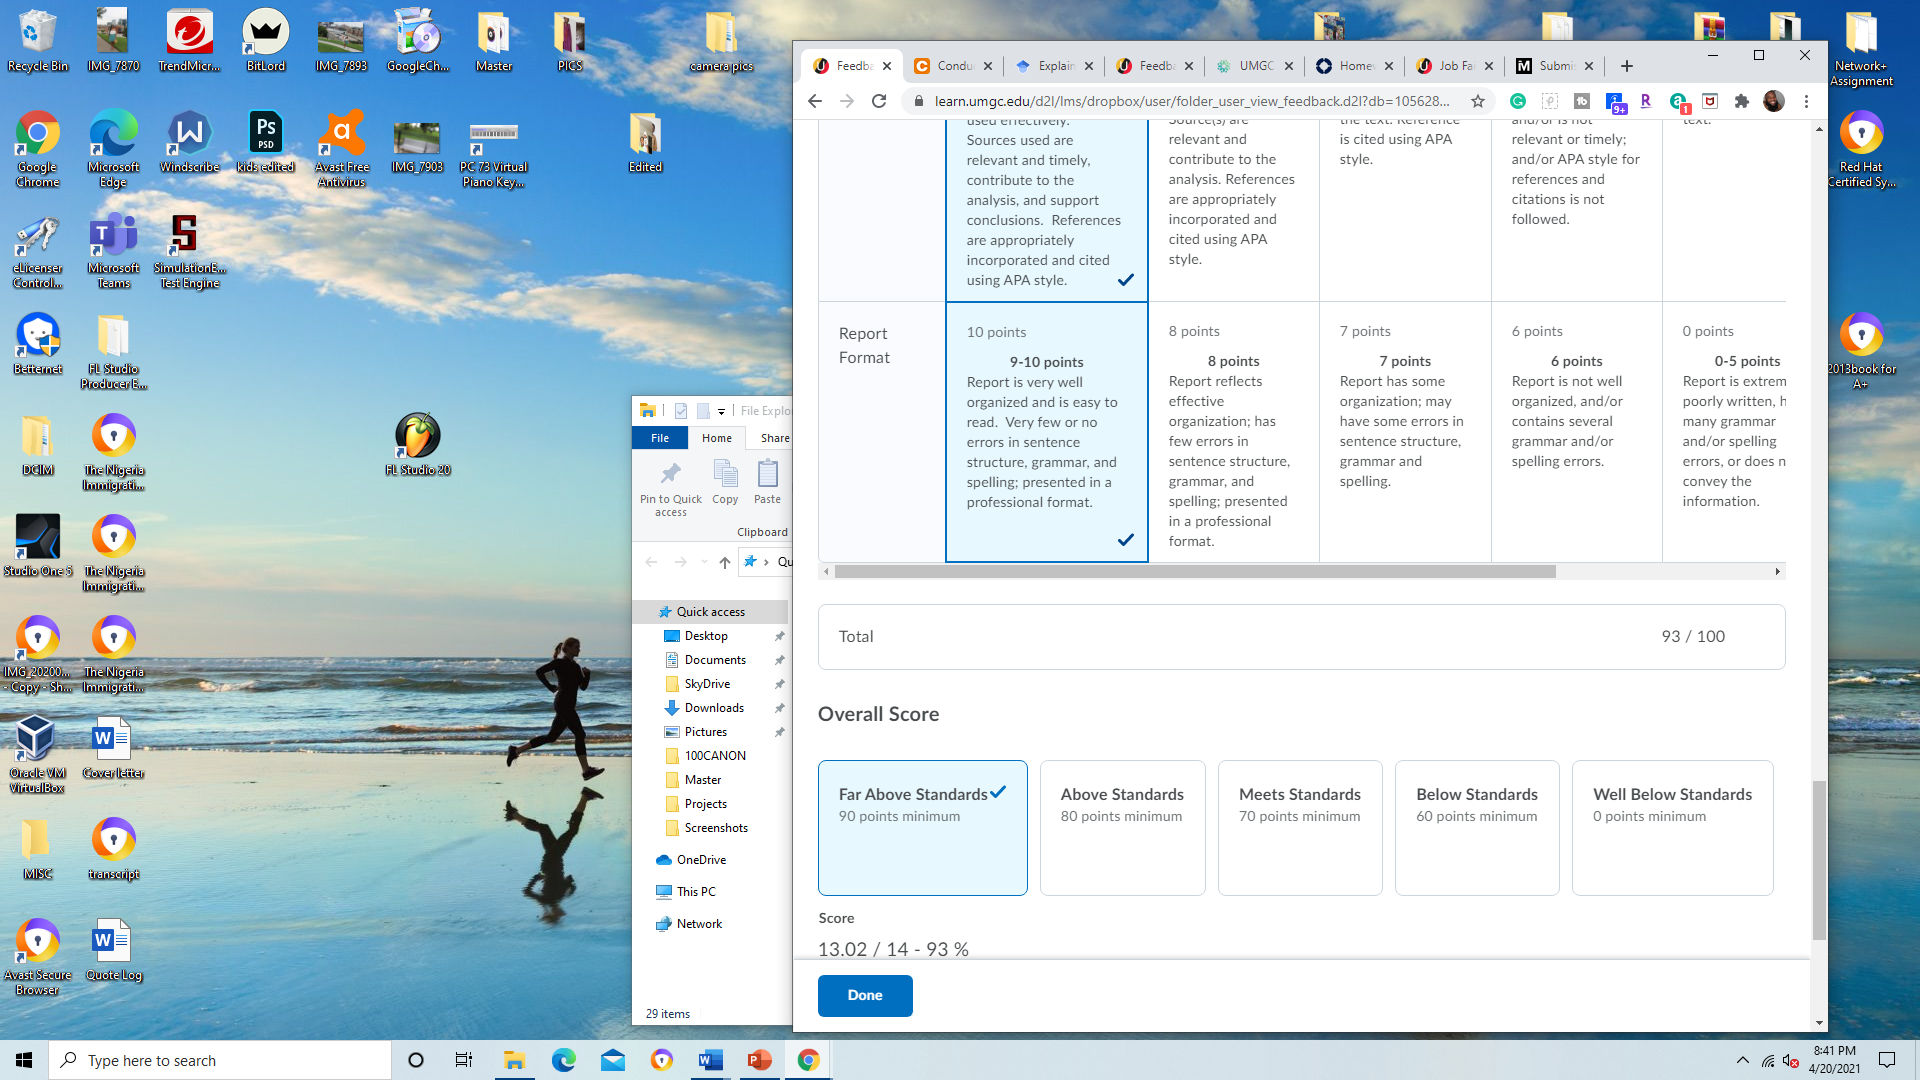The width and height of the screenshot is (1920, 1080).
Task: Select Report Format 9-10 points rubric cell
Action: point(1047,432)
